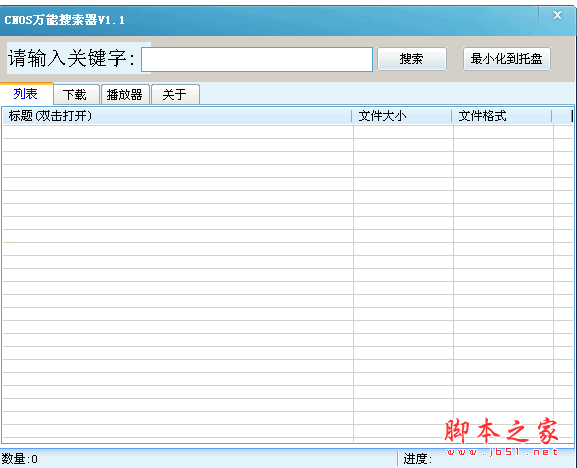Screen dimensions: 577x468
Task: Click the 请输入关键字: label
Action: 72,58
